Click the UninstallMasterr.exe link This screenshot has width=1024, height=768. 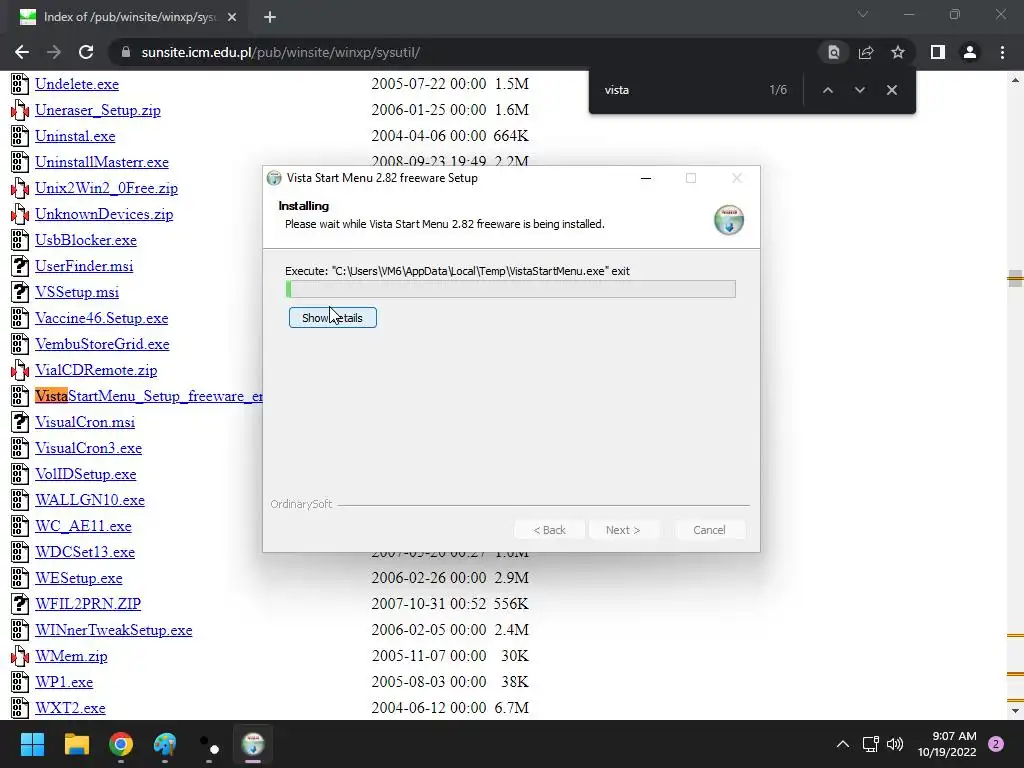coord(102,162)
